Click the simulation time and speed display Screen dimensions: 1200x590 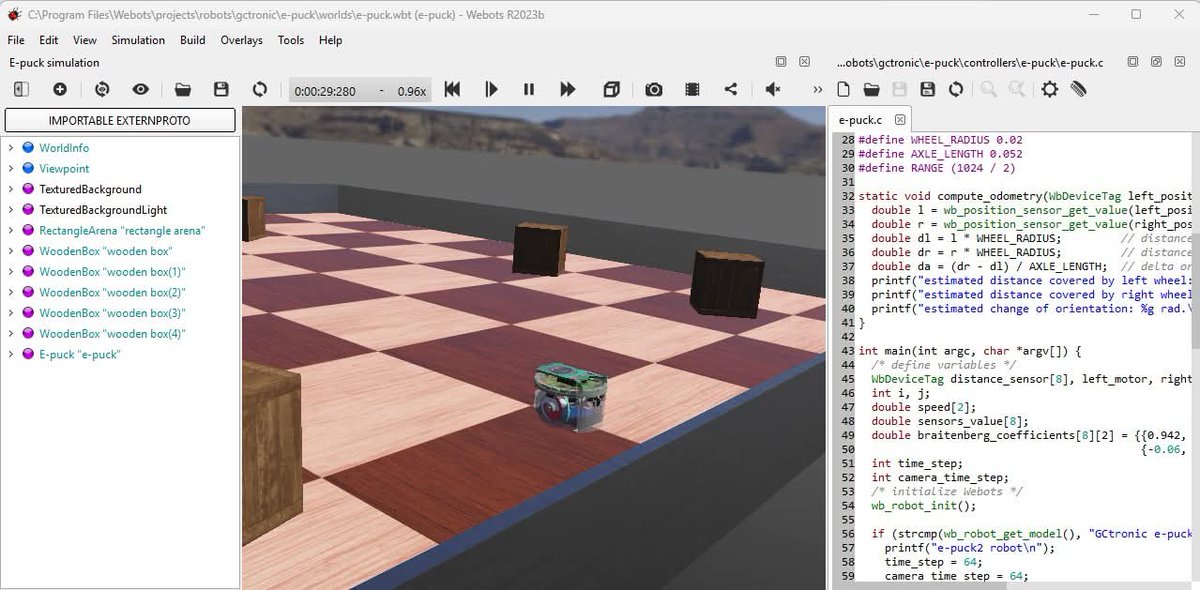[x=360, y=90]
